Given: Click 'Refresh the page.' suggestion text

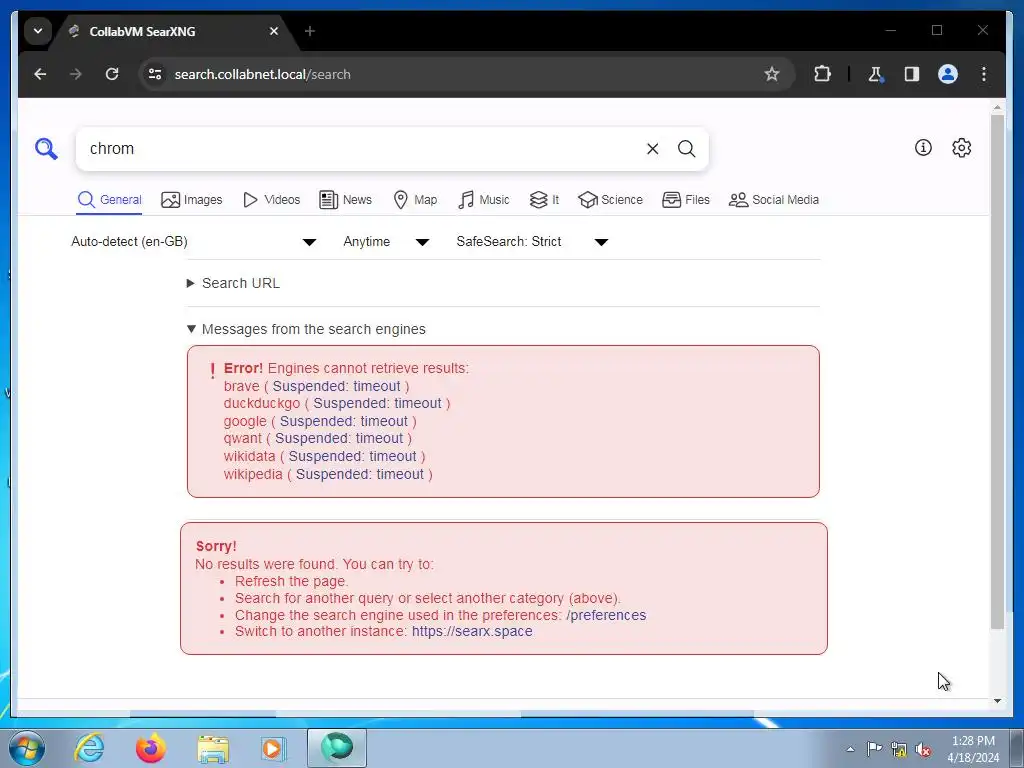Looking at the screenshot, I should pyautogui.click(x=292, y=581).
